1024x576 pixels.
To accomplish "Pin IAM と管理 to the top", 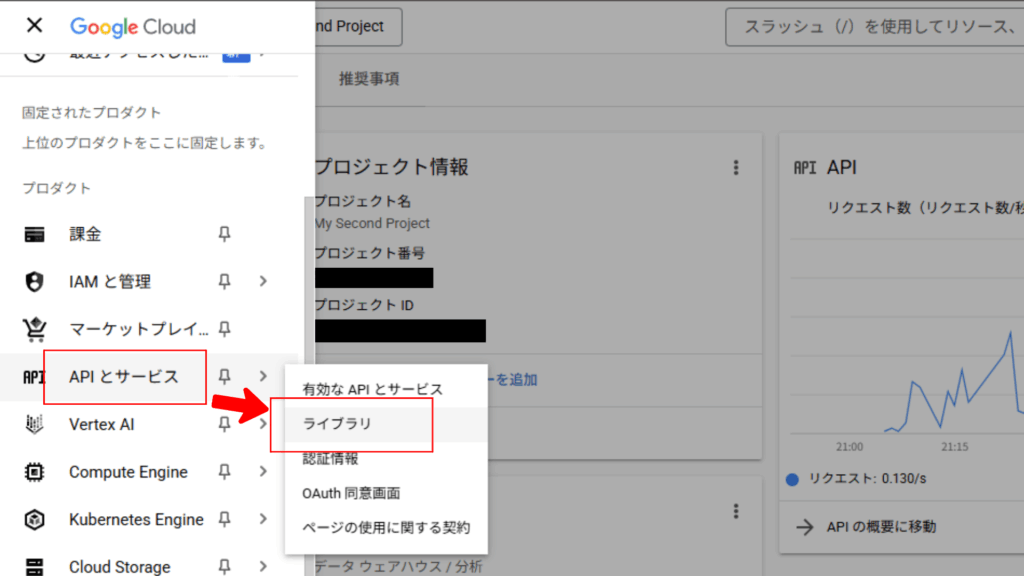I will point(225,281).
